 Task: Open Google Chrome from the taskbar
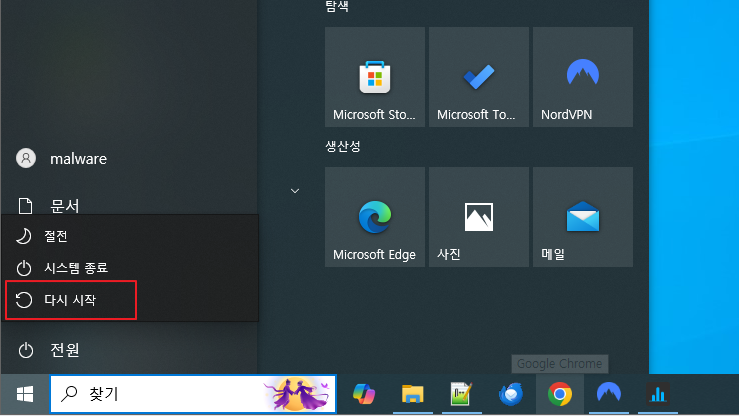tap(560, 394)
